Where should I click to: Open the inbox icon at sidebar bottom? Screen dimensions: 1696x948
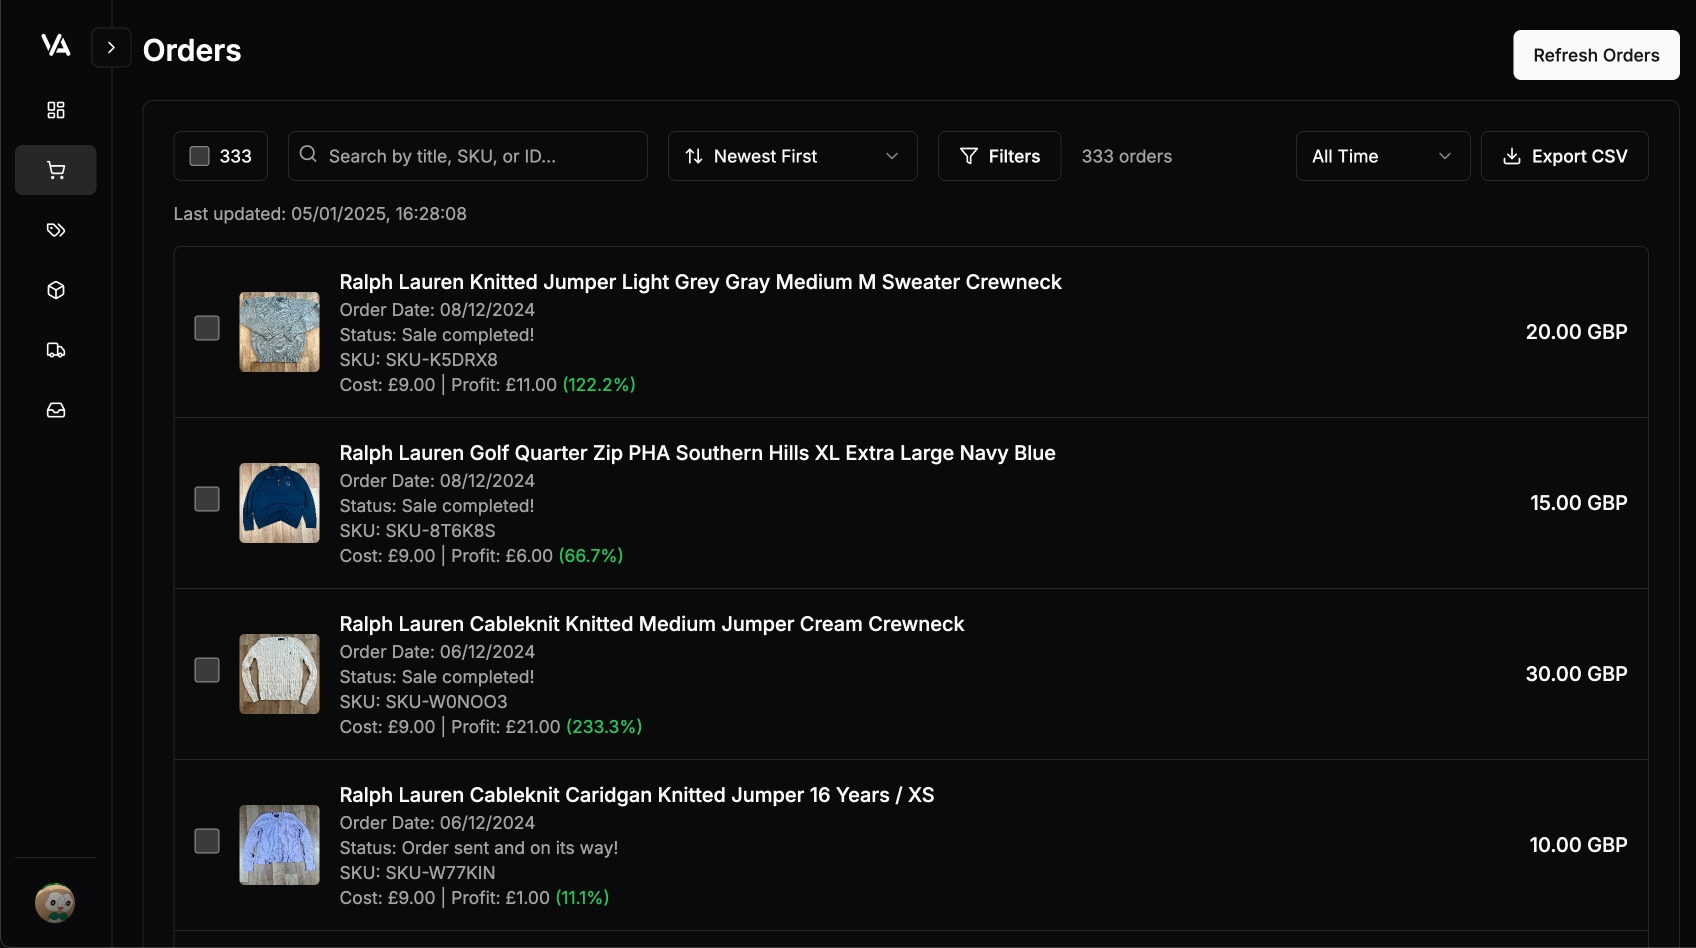55,410
